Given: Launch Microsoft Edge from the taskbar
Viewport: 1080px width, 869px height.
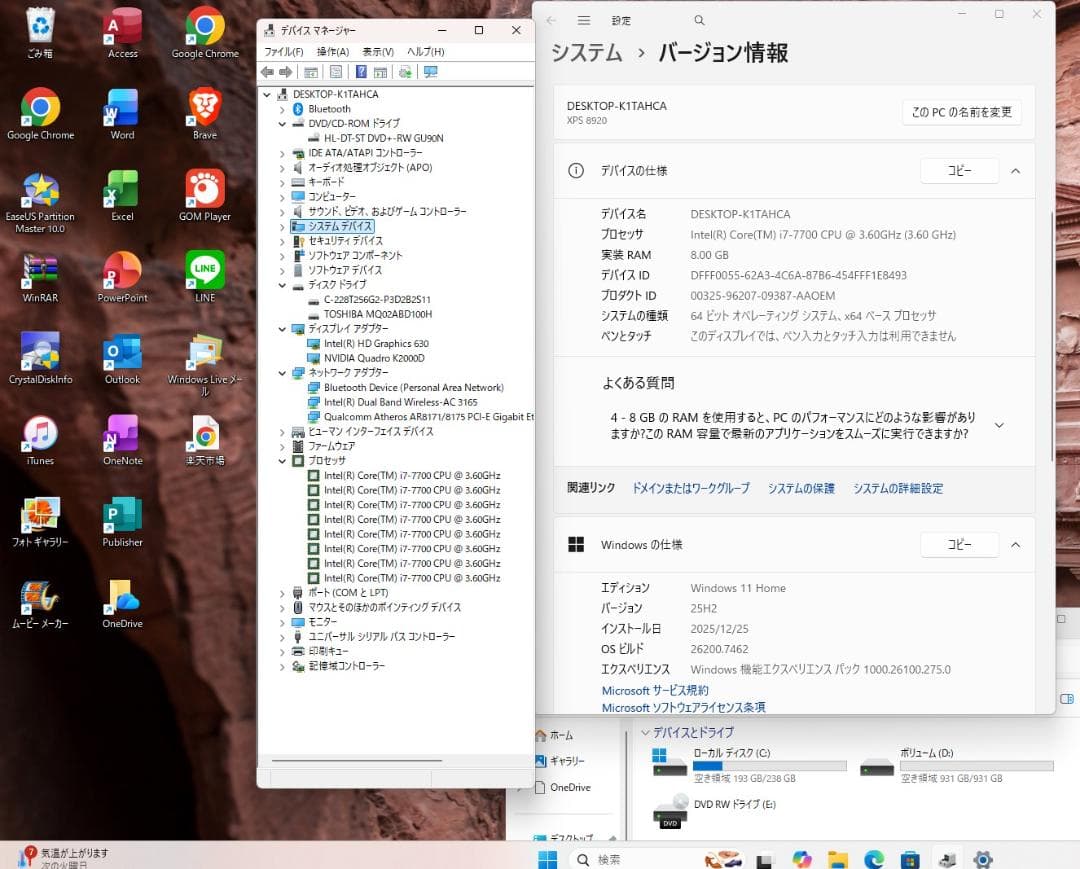Looking at the screenshot, I should pos(873,858).
